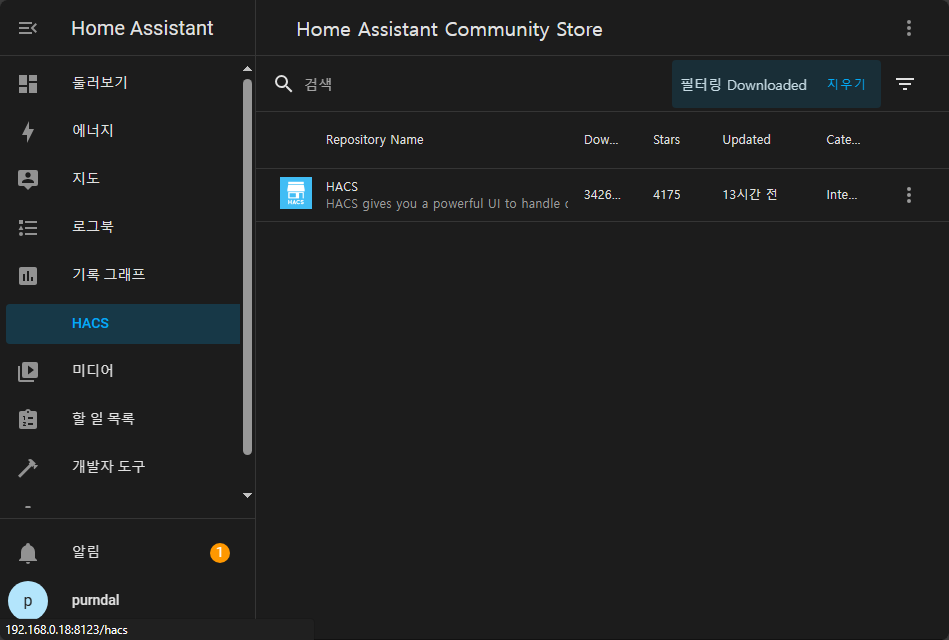Click the 13시간 전 updated value
This screenshot has height=640, width=949.
click(x=749, y=195)
